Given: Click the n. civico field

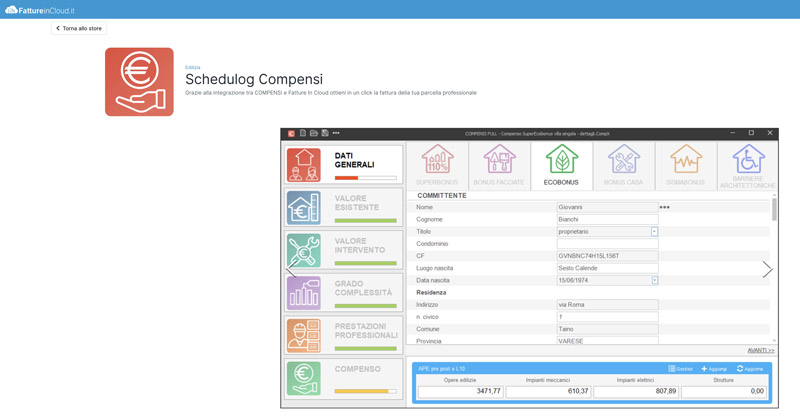Looking at the screenshot, I should (607, 317).
